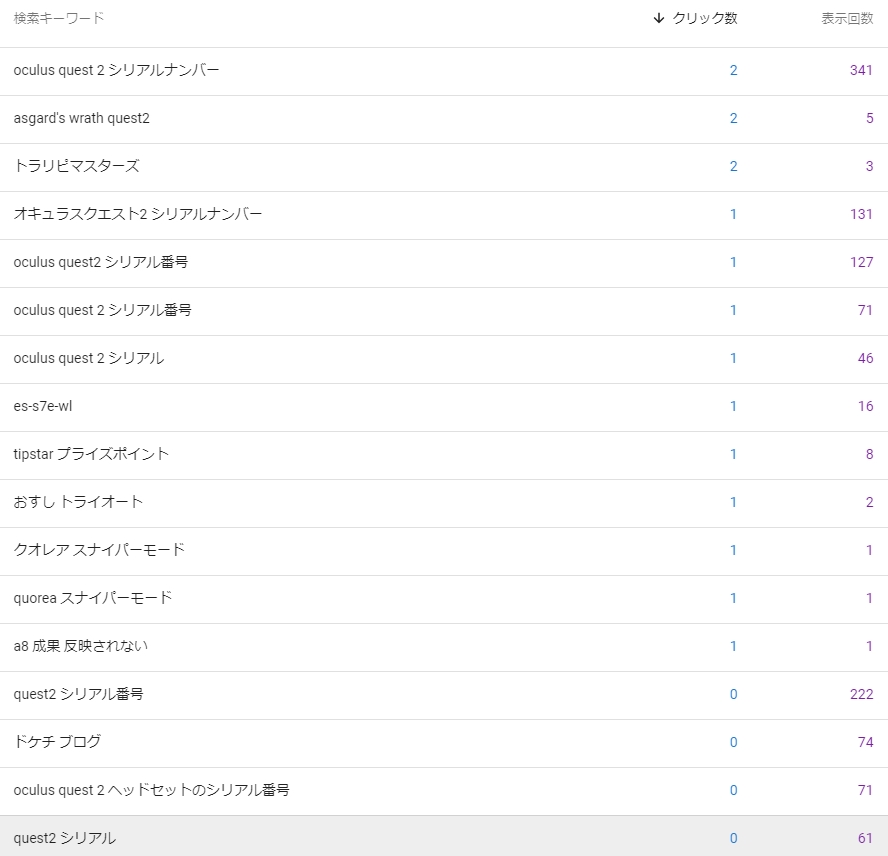Click the tipstar プライズポイント query
This screenshot has width=888, height=856.
pyautogui.click(x=91, y=454)
